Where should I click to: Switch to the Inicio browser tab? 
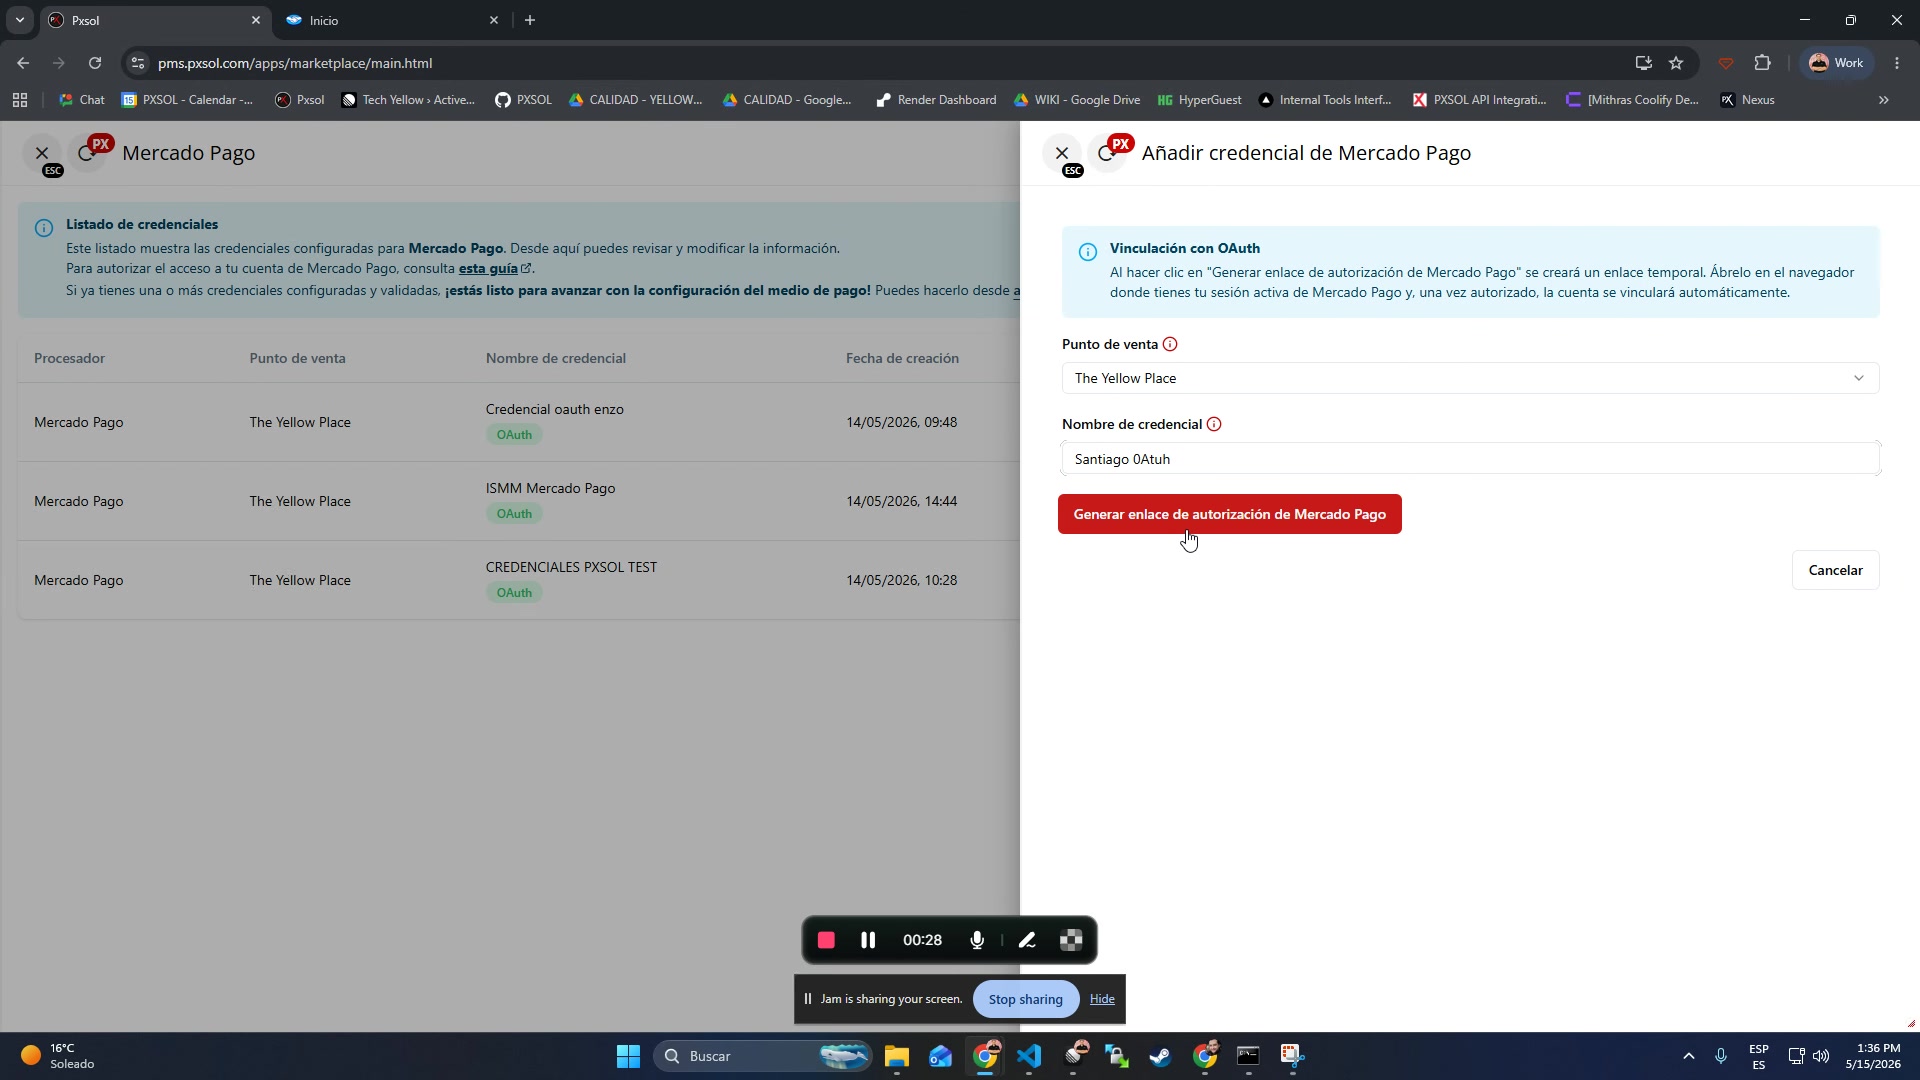390,20
